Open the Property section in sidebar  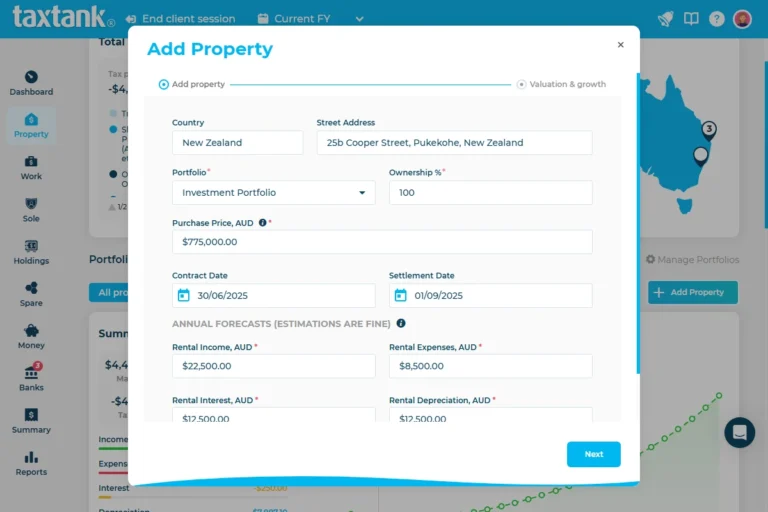31,125
